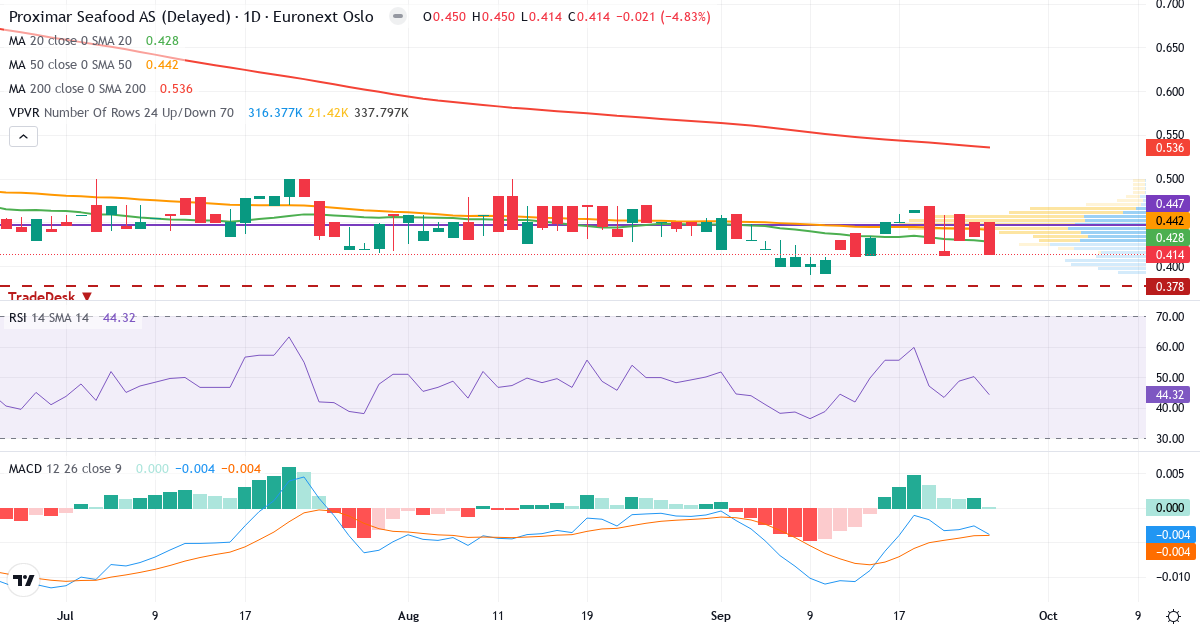Screen dimensions: 1200x630
Task: Click the MA 50 value 0.442
Action: tap(162, 65)
